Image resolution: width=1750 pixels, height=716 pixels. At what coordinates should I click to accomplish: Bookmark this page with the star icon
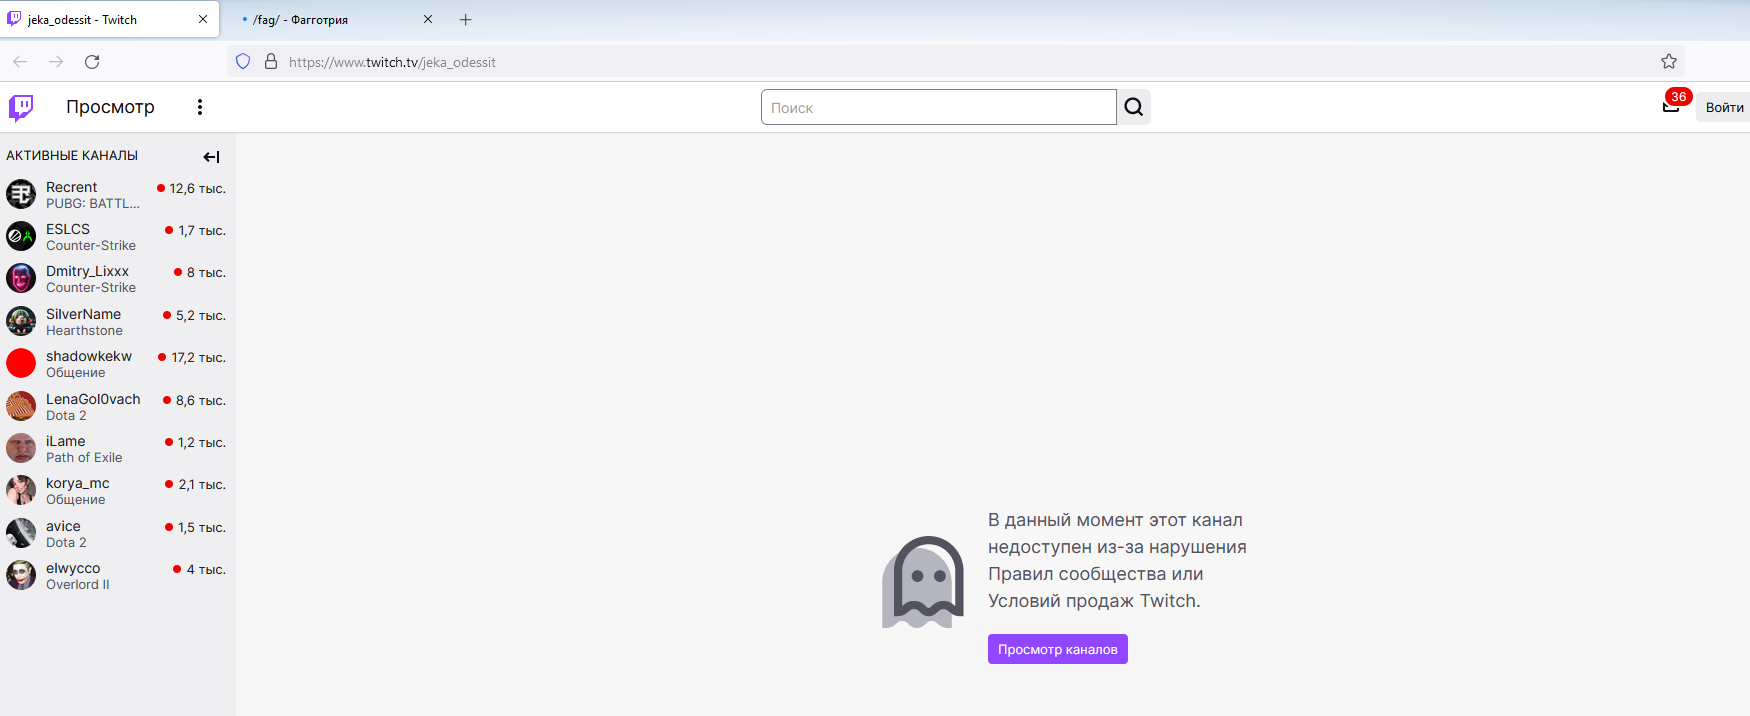(1669, 62)
